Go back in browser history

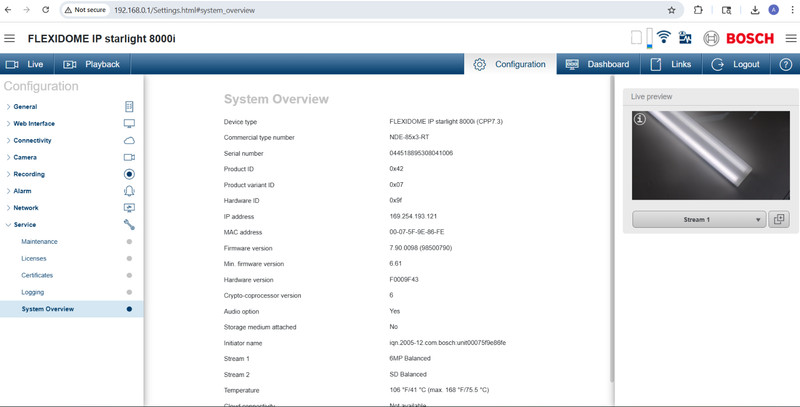point(8,10)
